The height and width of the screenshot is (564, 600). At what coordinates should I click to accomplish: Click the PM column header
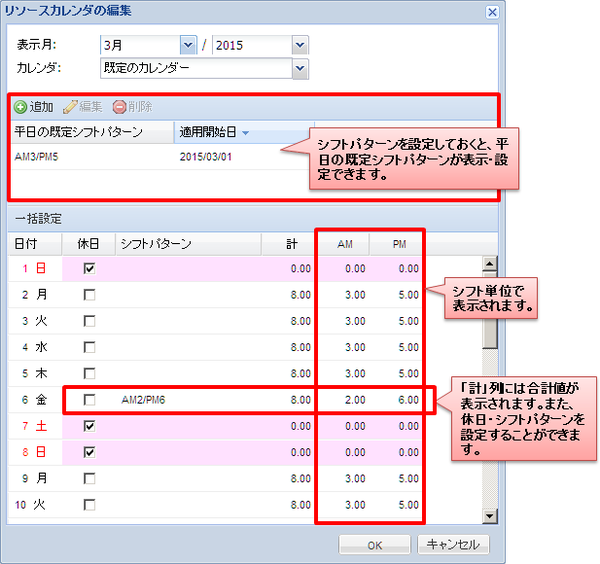[x=396, y=244]
